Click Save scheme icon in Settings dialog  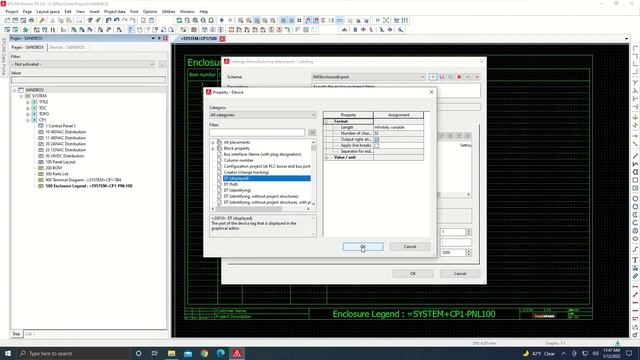[x=442, y=77]
